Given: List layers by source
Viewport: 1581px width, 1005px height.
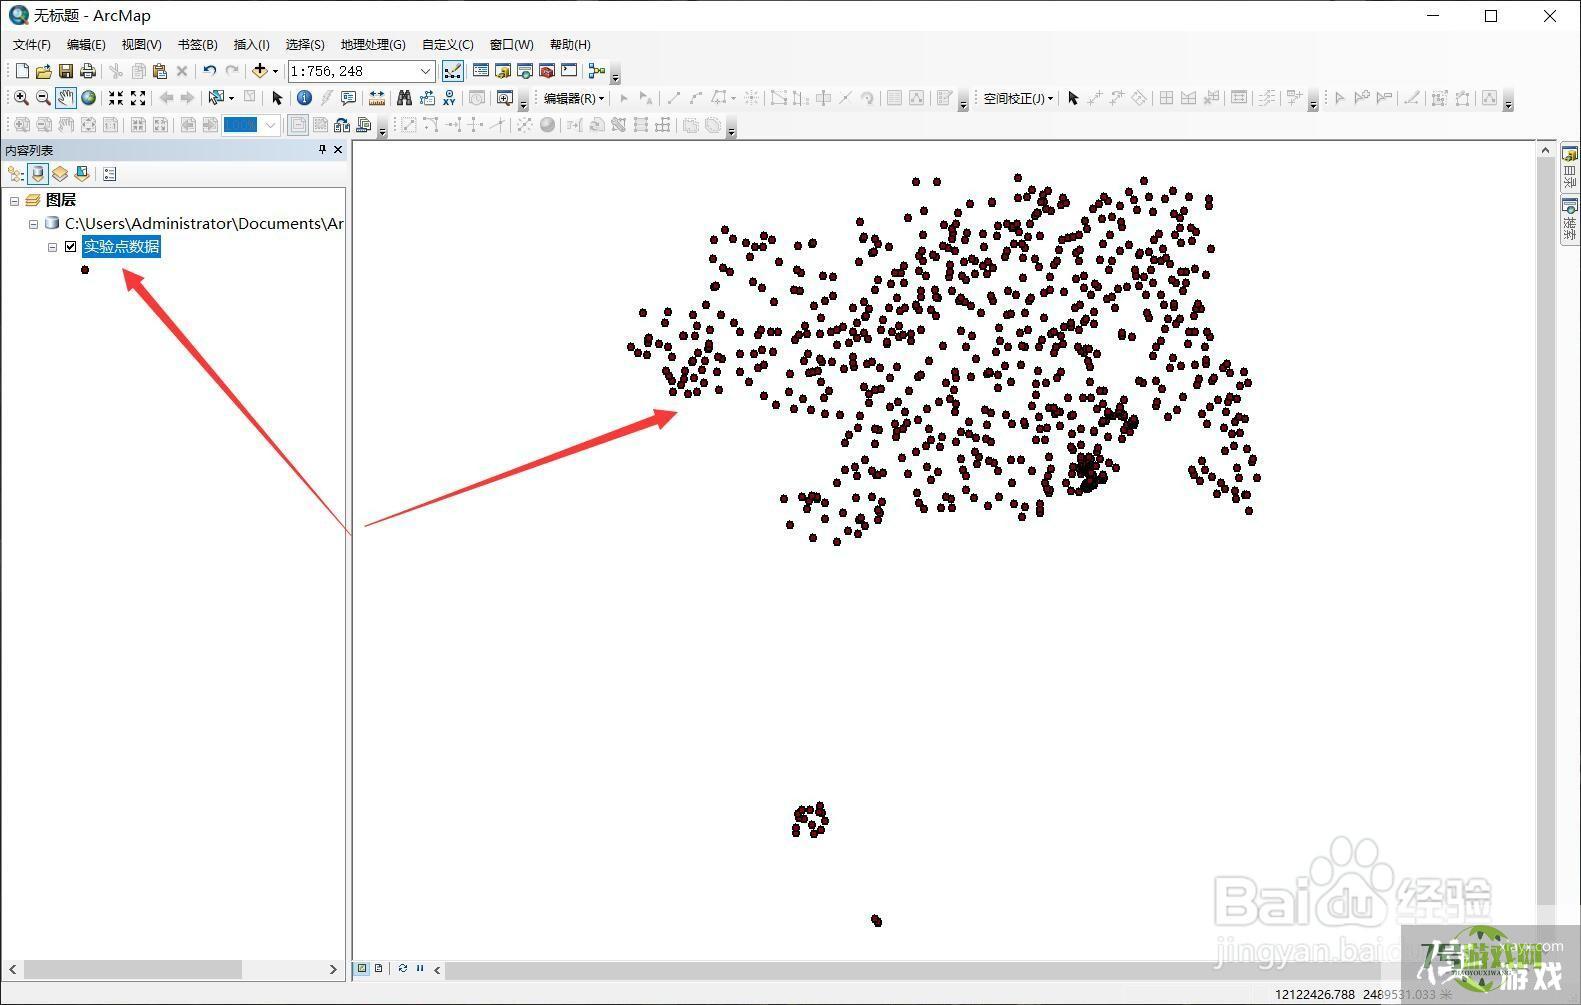Looking at the screenshot, I should (x=38, y=174).
